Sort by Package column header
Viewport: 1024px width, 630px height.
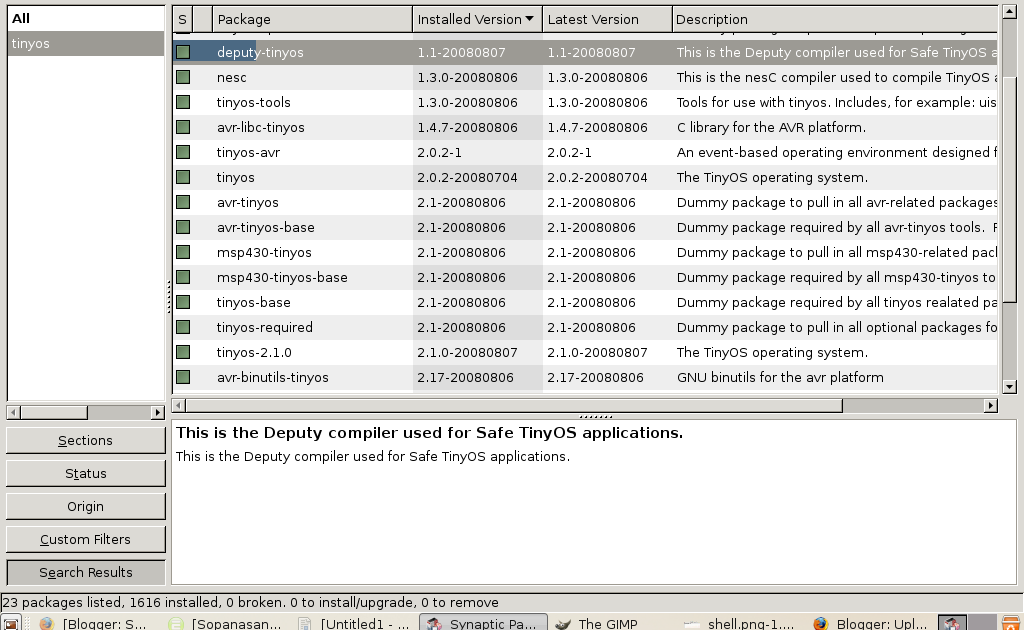[312, 20]
